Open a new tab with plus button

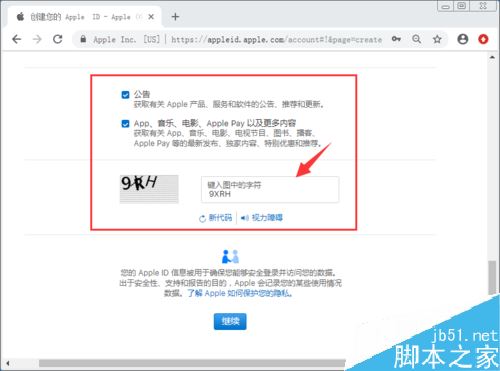pyautogui.click(x=175, y=17)
